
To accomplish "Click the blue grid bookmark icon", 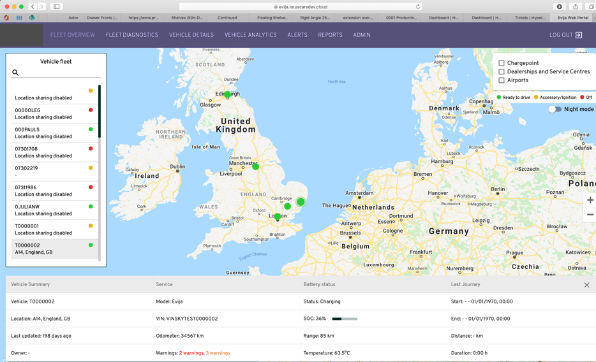I will 19,17.
